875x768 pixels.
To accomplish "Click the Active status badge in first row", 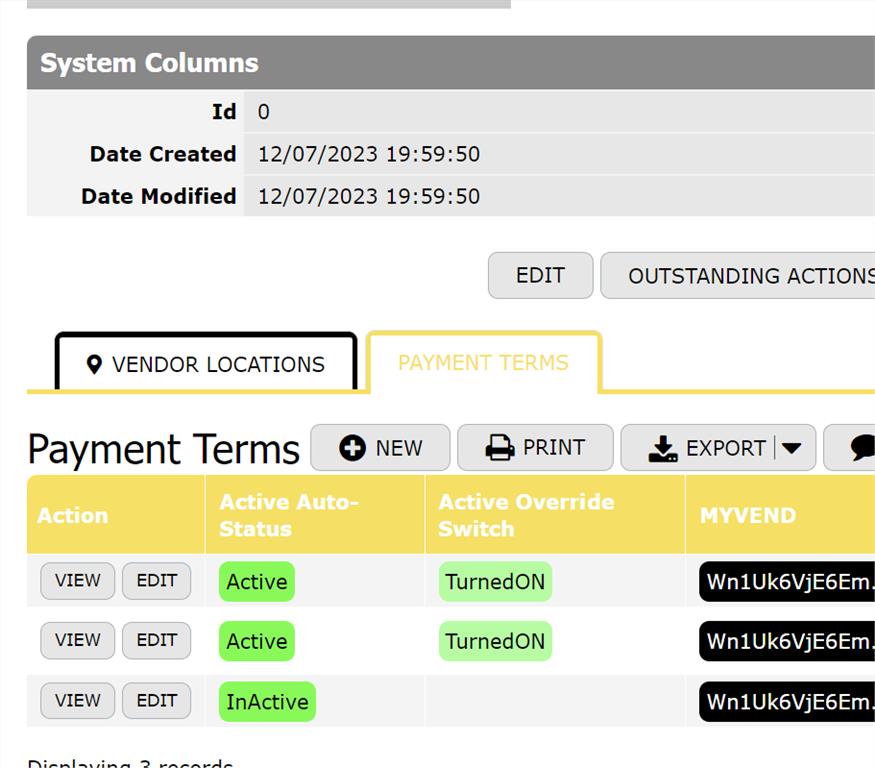I will [x=257, y=582].
